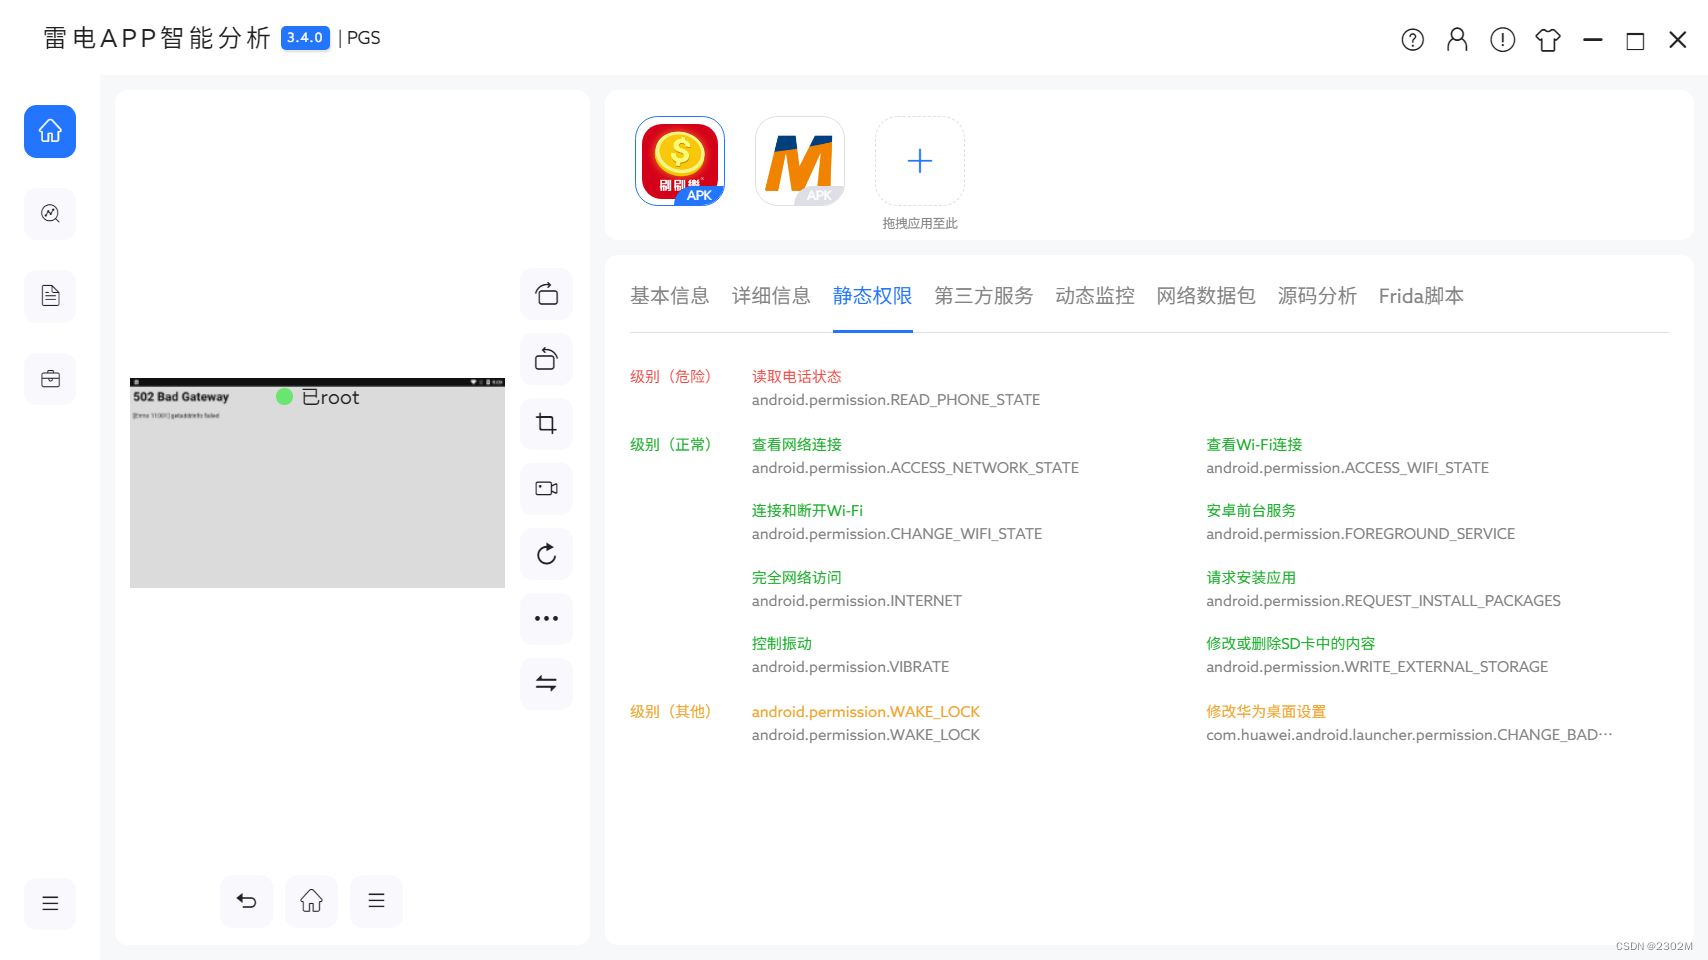Click the 级别（危险）label
The height and width of the screenshot is (960, 1708).
[670, 377]
